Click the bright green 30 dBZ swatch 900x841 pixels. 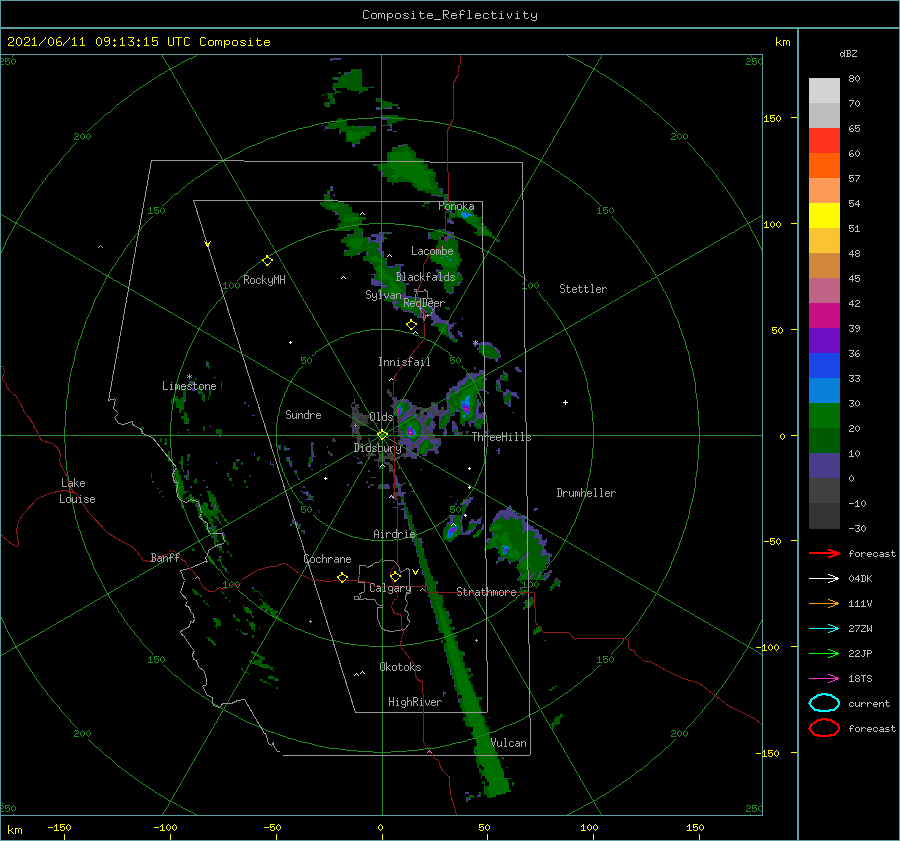(824, 415)
